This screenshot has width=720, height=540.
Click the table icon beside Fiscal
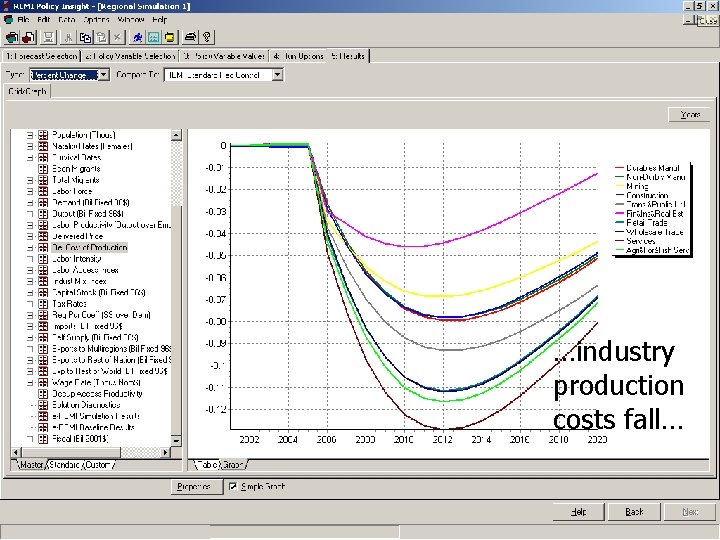pos(43,439)
